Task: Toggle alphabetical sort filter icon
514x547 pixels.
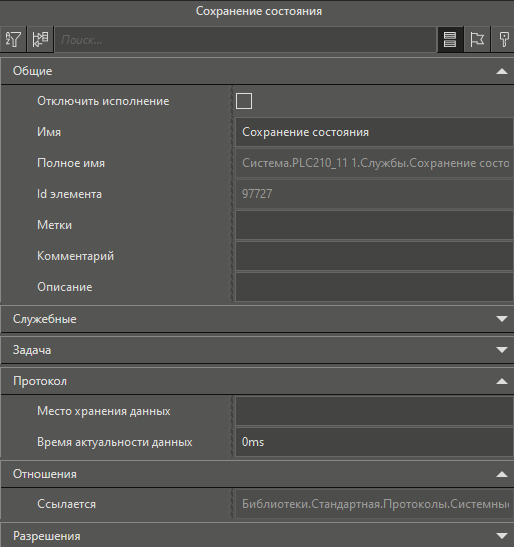Action: 13,39
